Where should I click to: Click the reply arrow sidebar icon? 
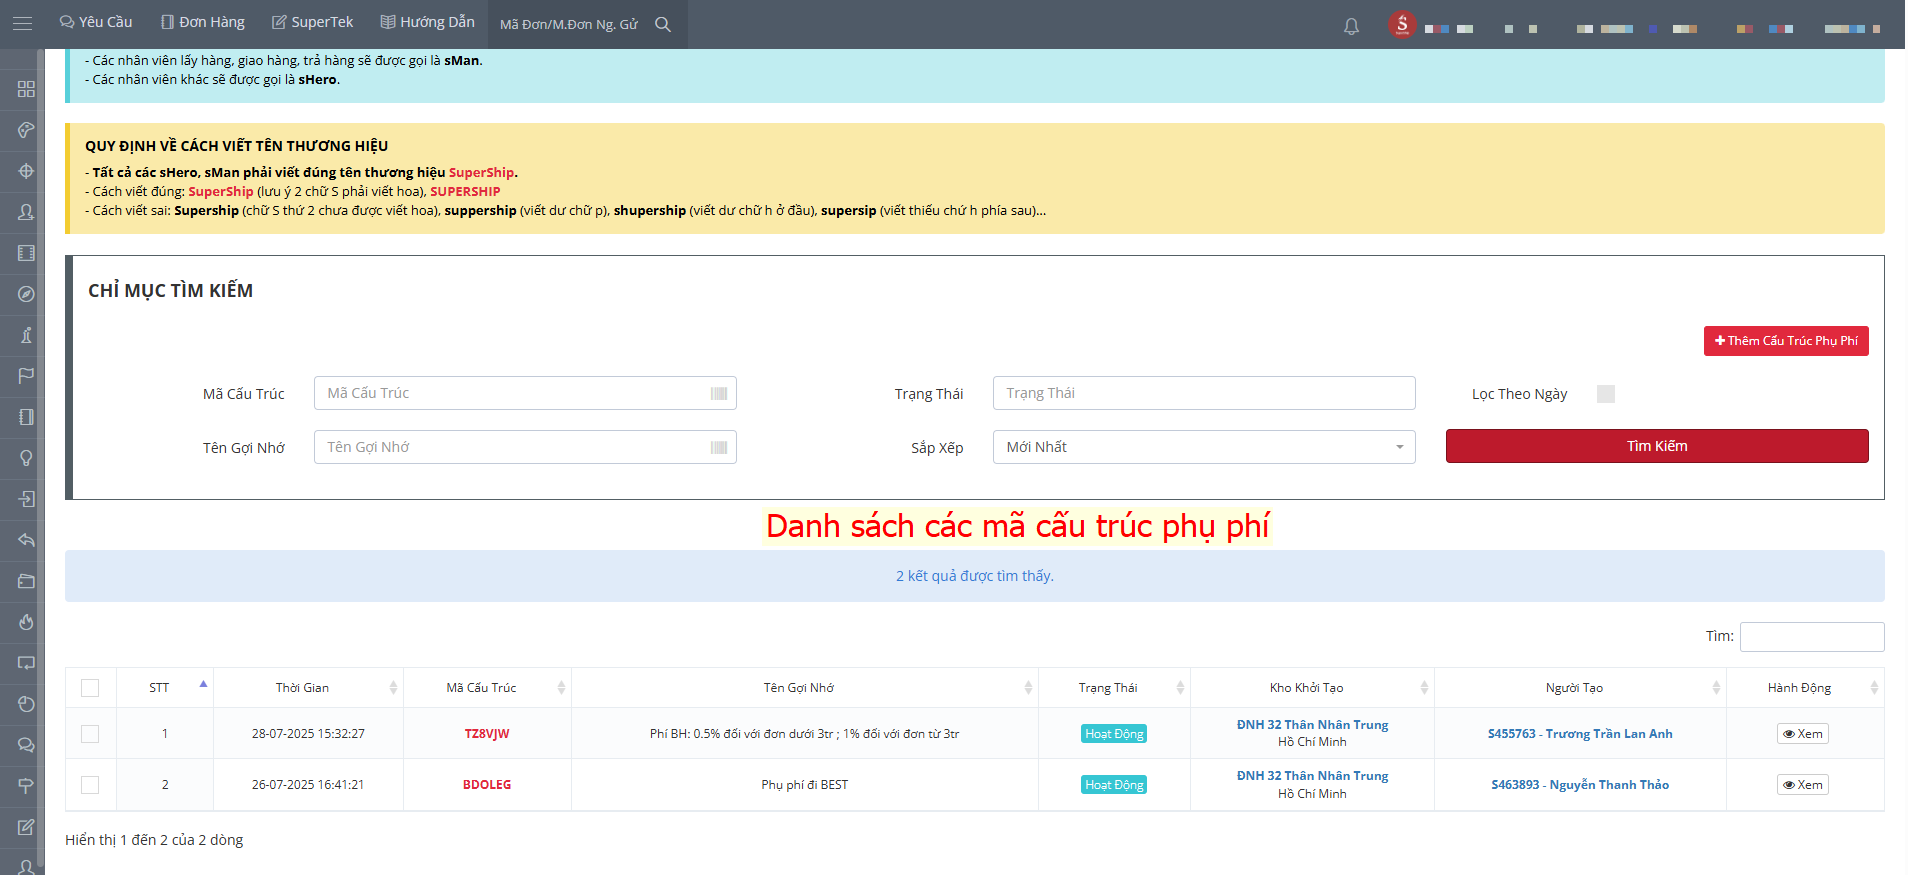click(26, 540)
